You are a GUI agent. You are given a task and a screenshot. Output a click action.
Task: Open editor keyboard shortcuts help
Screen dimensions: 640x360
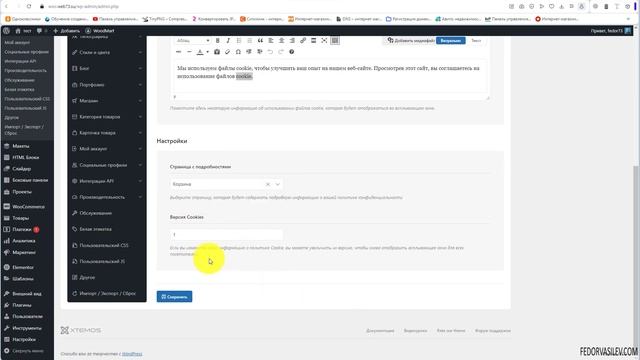pos(291,52)
